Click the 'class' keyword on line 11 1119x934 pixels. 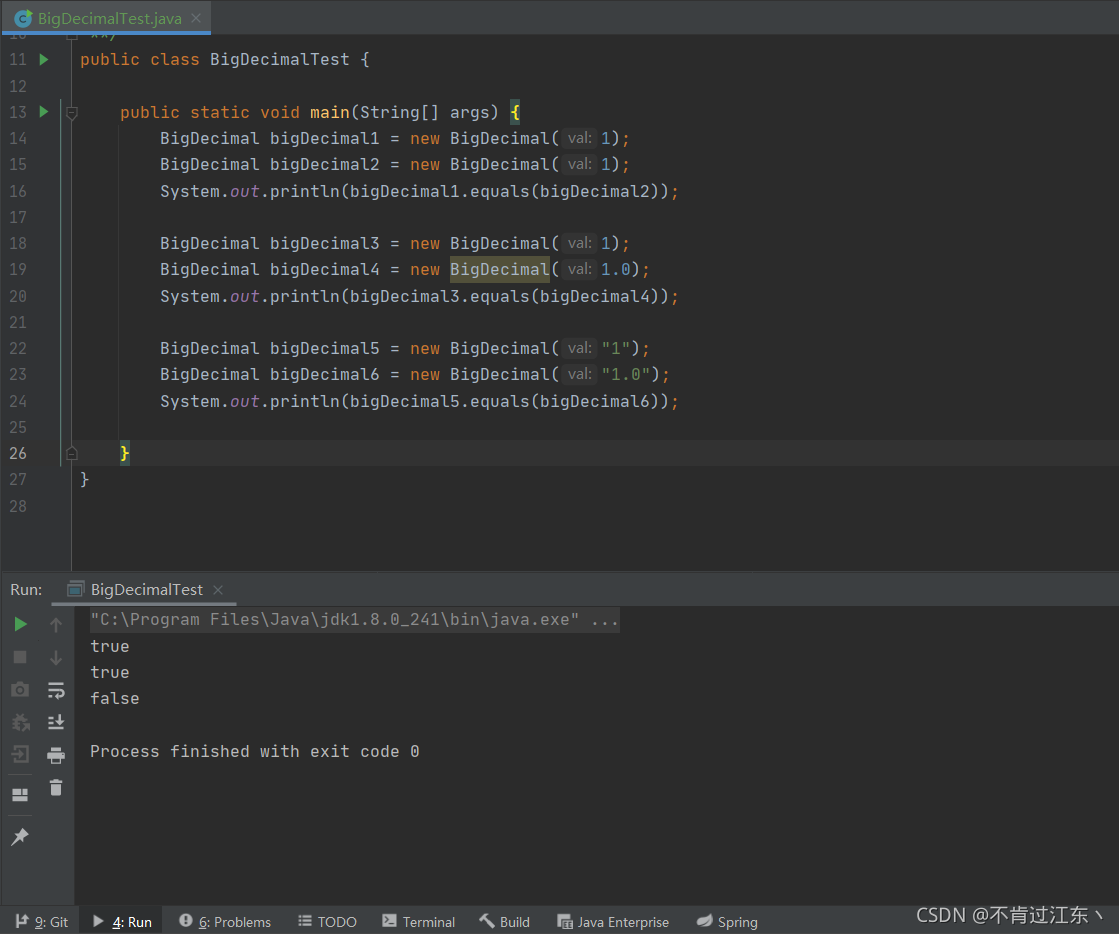[x=175, y=59]
